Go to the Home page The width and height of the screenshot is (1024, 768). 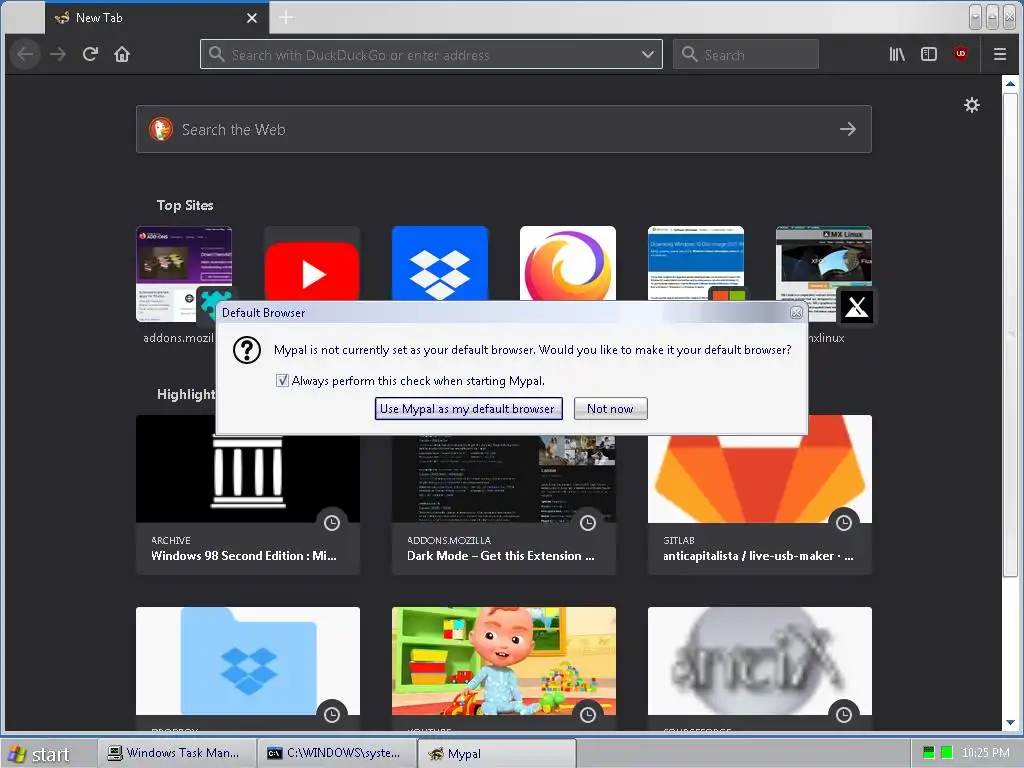pos(122,54)
